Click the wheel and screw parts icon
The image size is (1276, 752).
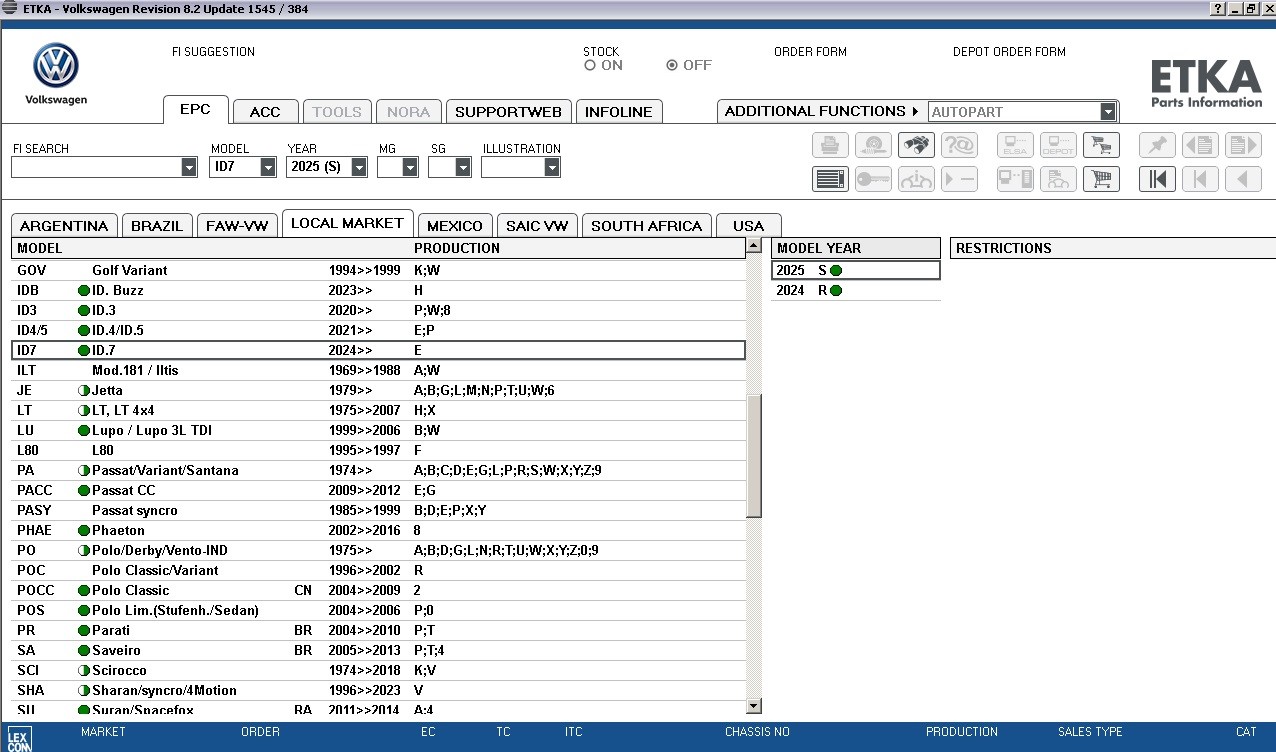[873, 146]
